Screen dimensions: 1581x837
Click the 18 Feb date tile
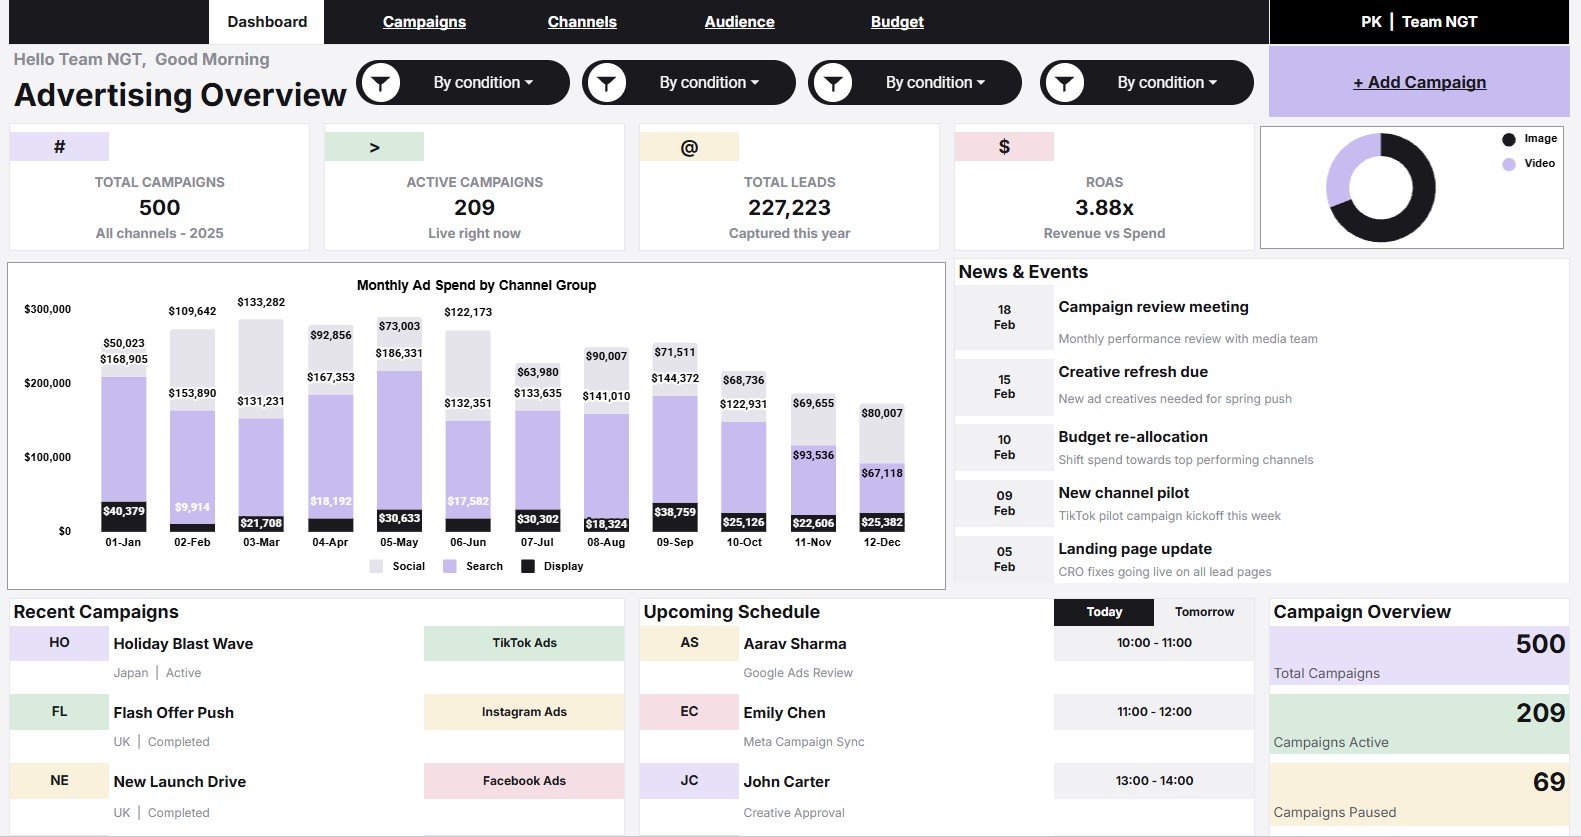1004,317
